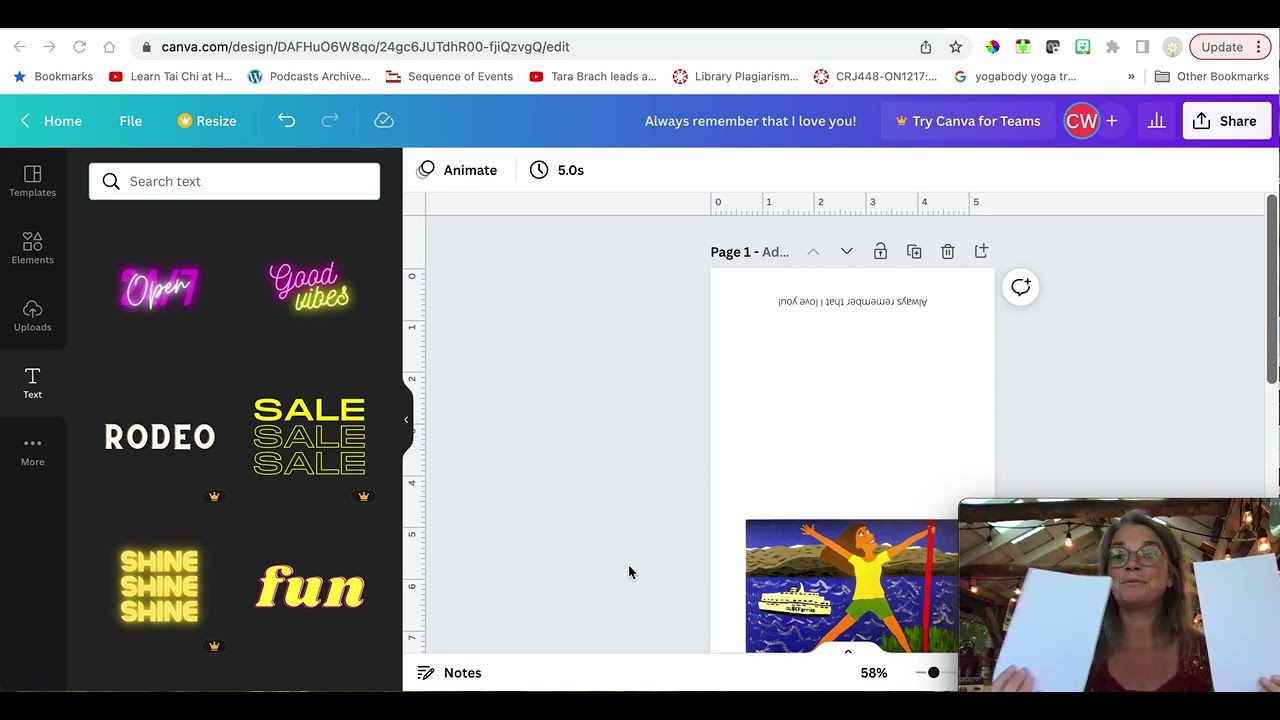
Task: Add the fun yellow text style
Action: pyautogui.click(x=310, y=587)
